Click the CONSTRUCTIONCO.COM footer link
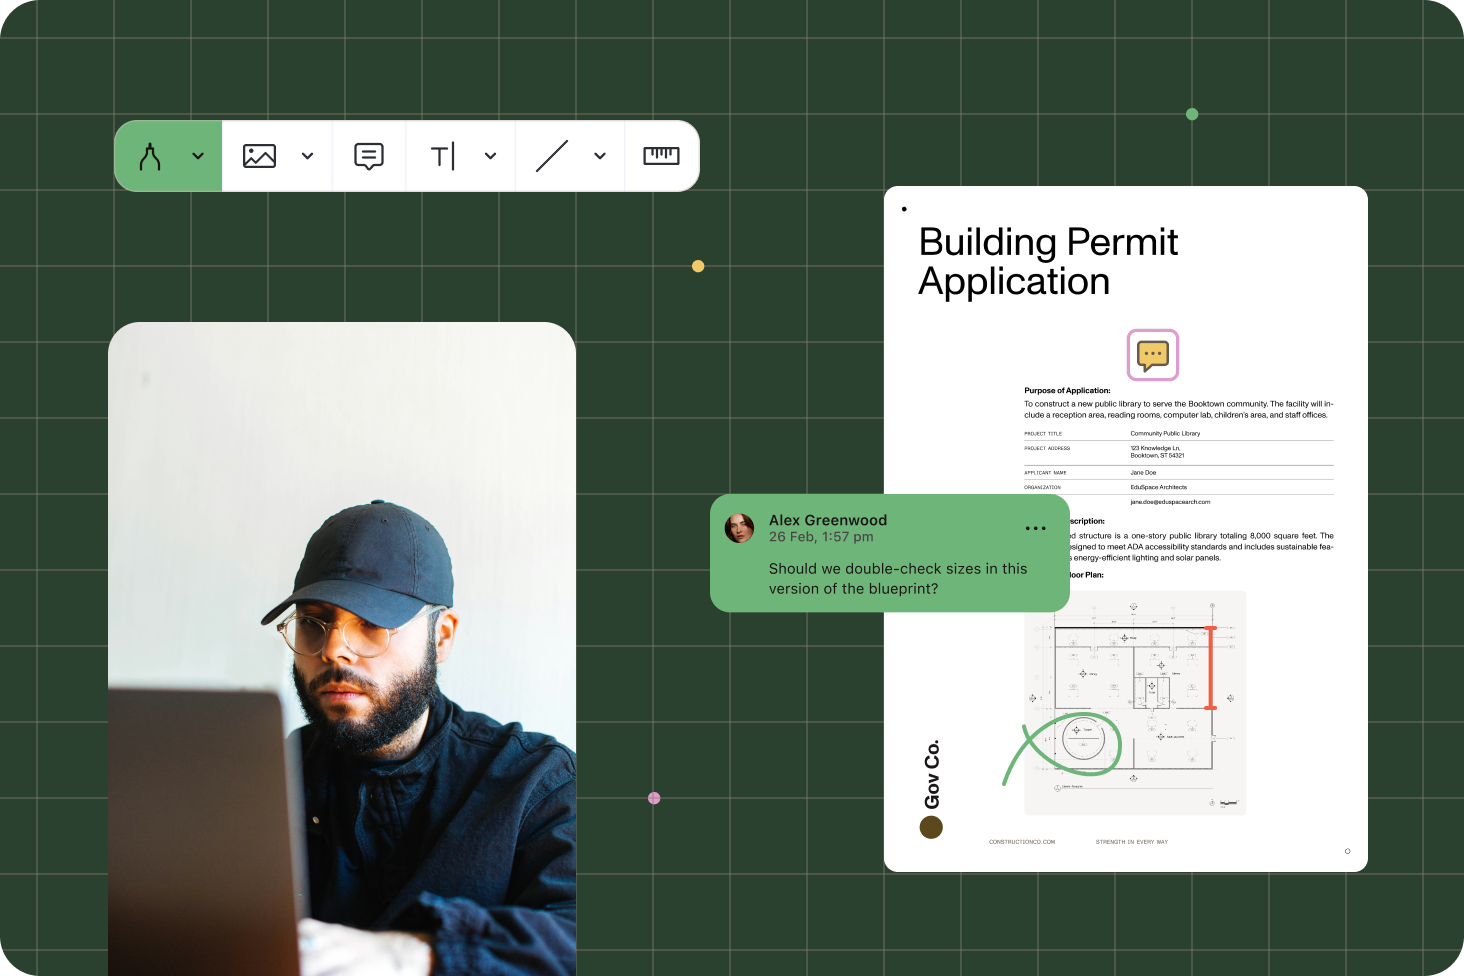 (x=1022, y=842)
